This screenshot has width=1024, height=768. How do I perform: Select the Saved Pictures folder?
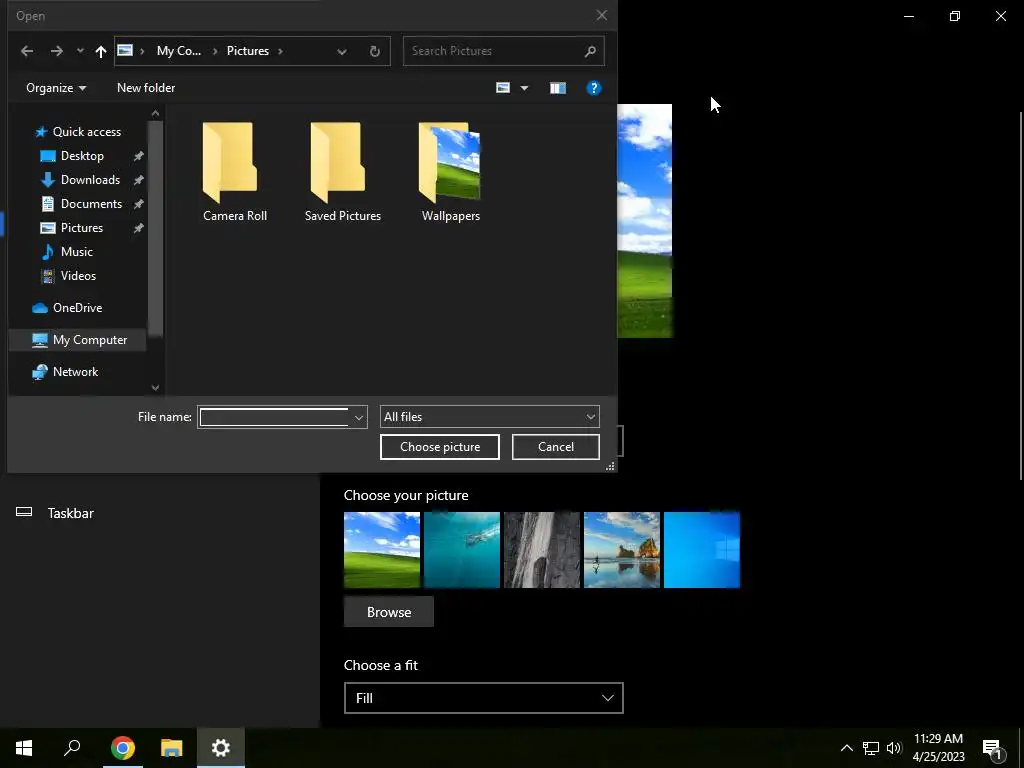[x=343, y=172]
